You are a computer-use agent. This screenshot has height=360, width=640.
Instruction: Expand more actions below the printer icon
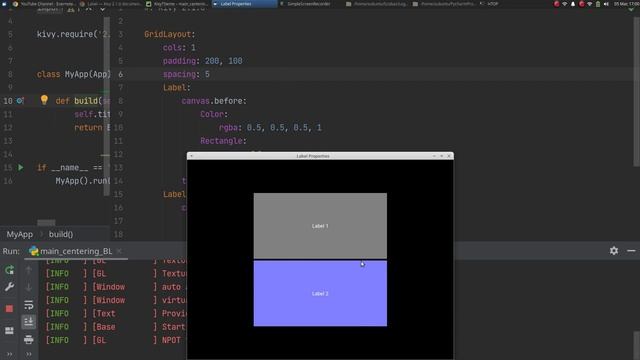click(29, 354)
